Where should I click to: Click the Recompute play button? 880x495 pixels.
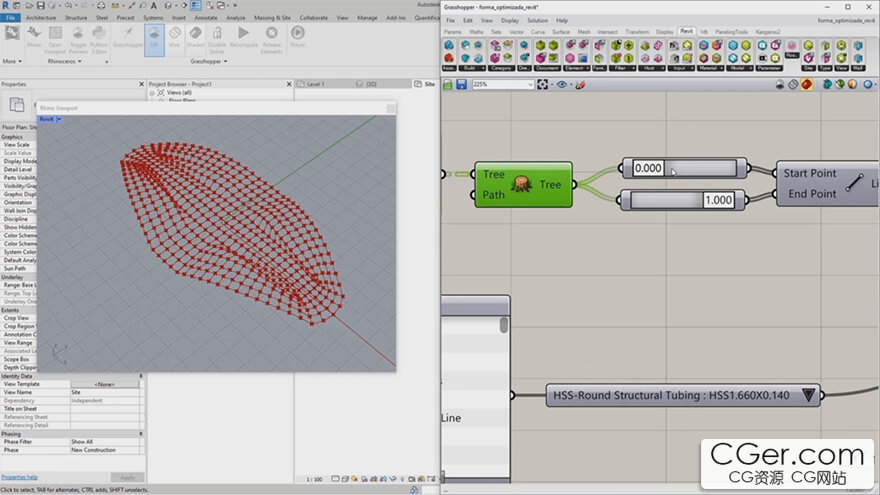(x=244, y=37)
